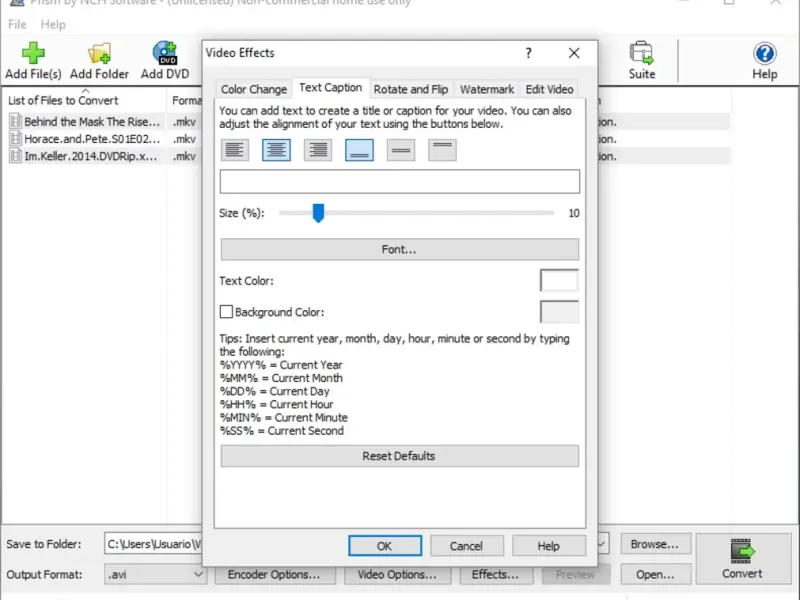The width and height of the screenshot is (800, 600).
Task: Select the Text Caption tab
Action: click(331, 88)
